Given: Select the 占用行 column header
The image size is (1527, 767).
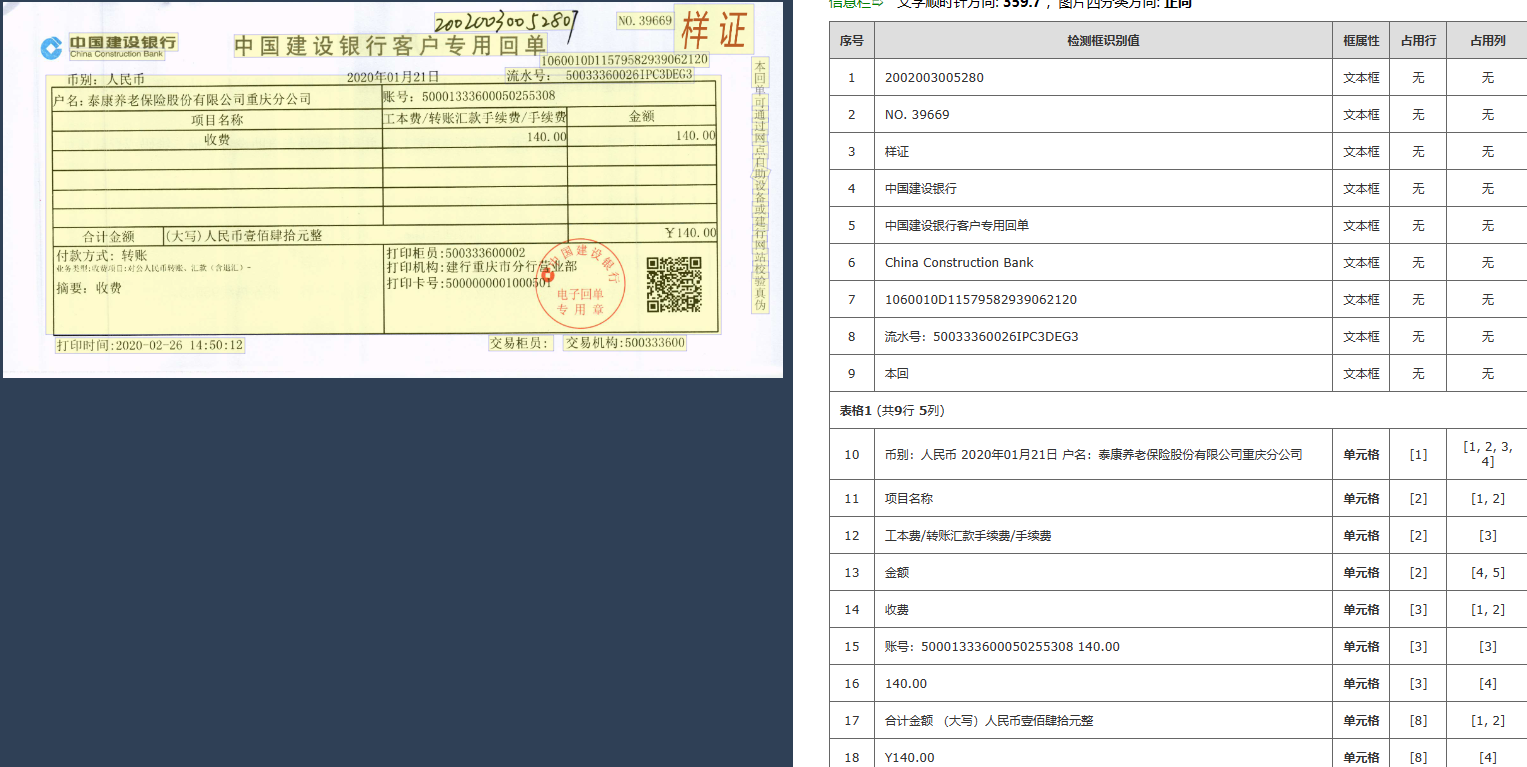Looking at the screenshot, I should coord(1418,41).
